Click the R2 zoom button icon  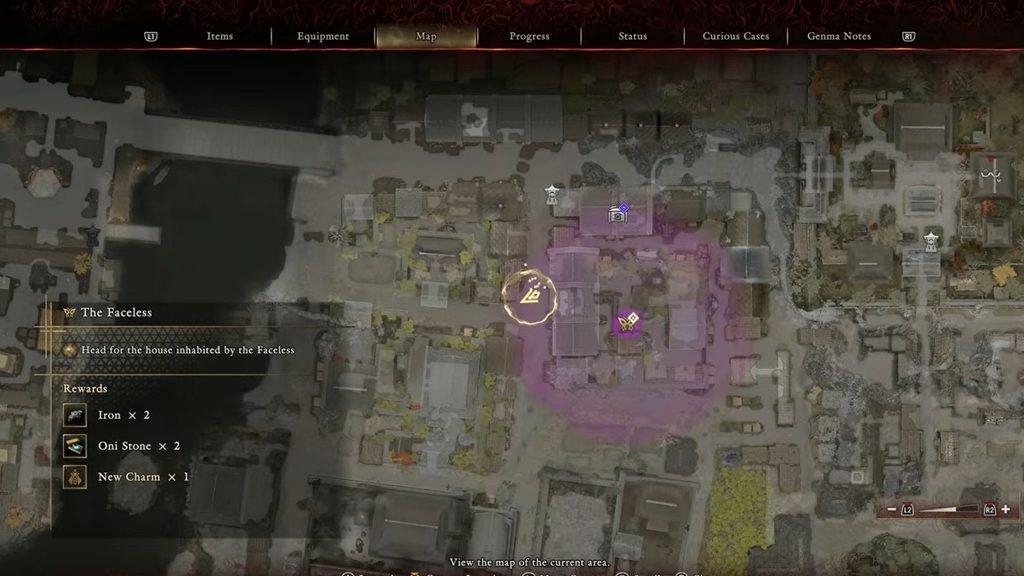click(989, 509)
